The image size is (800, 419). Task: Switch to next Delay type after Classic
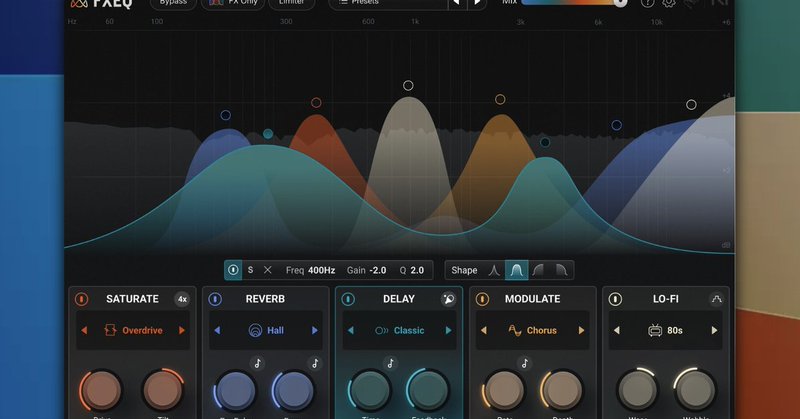tap(448, 331)
